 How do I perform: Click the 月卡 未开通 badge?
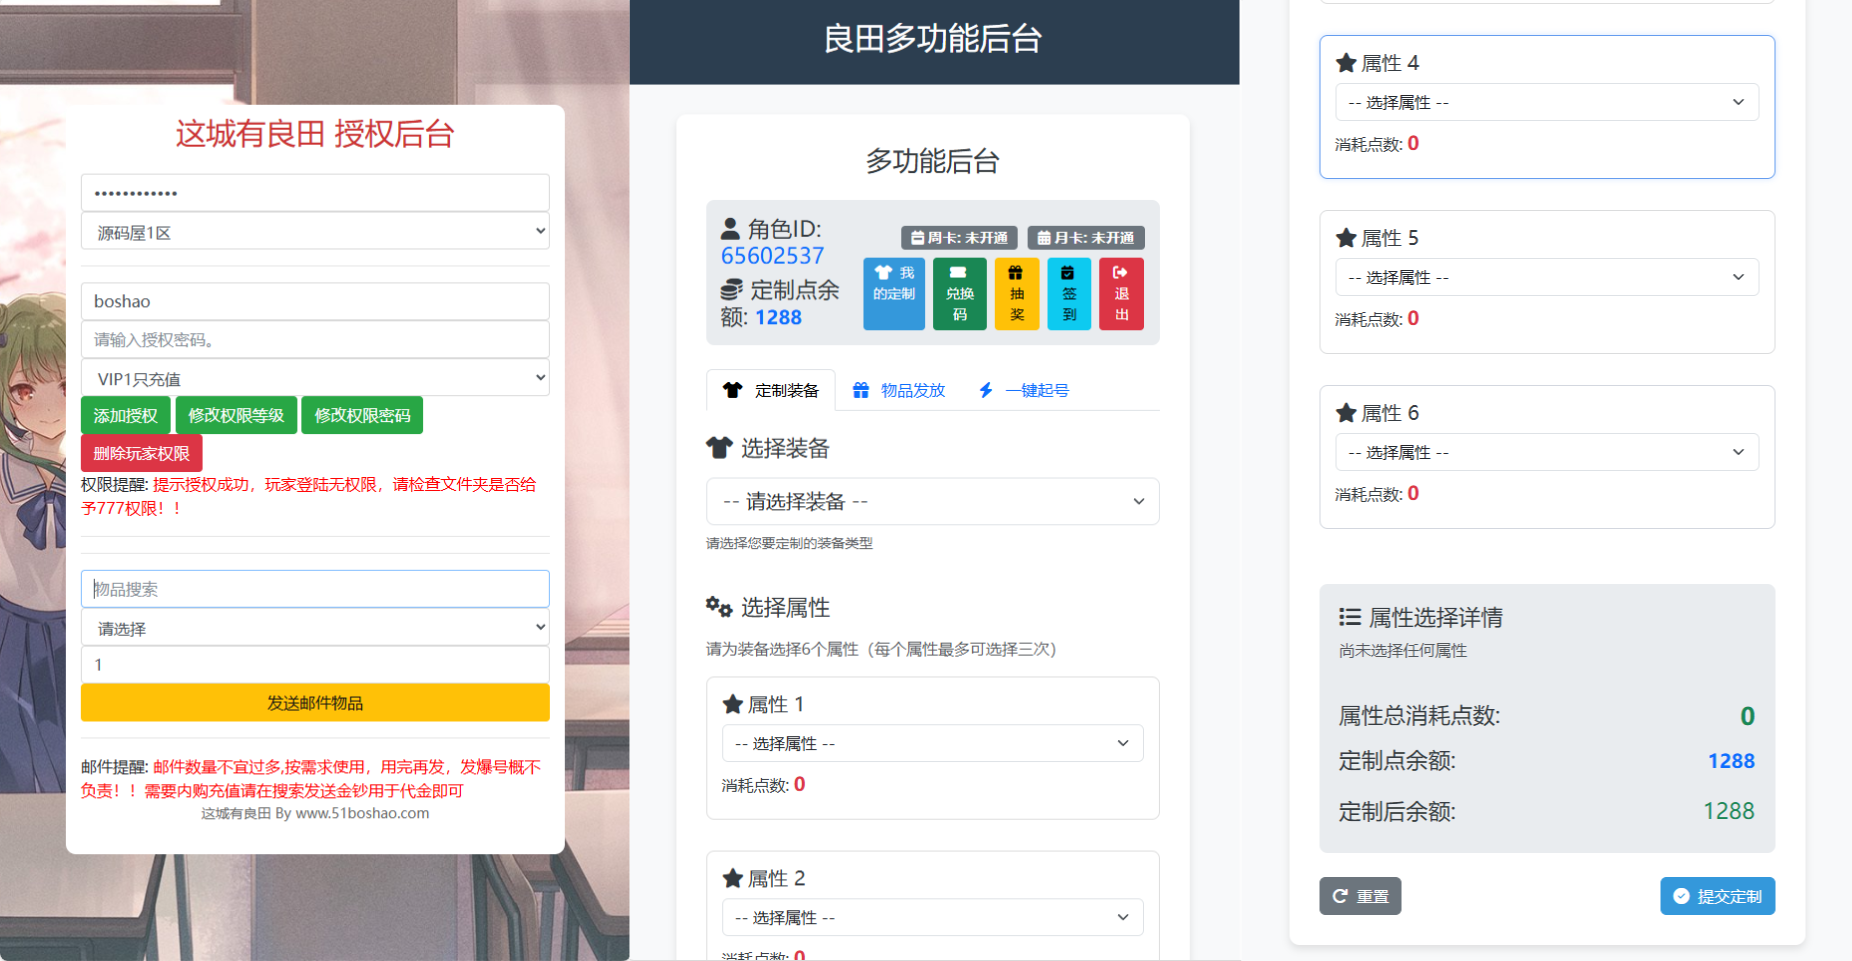coord(1086,238)
